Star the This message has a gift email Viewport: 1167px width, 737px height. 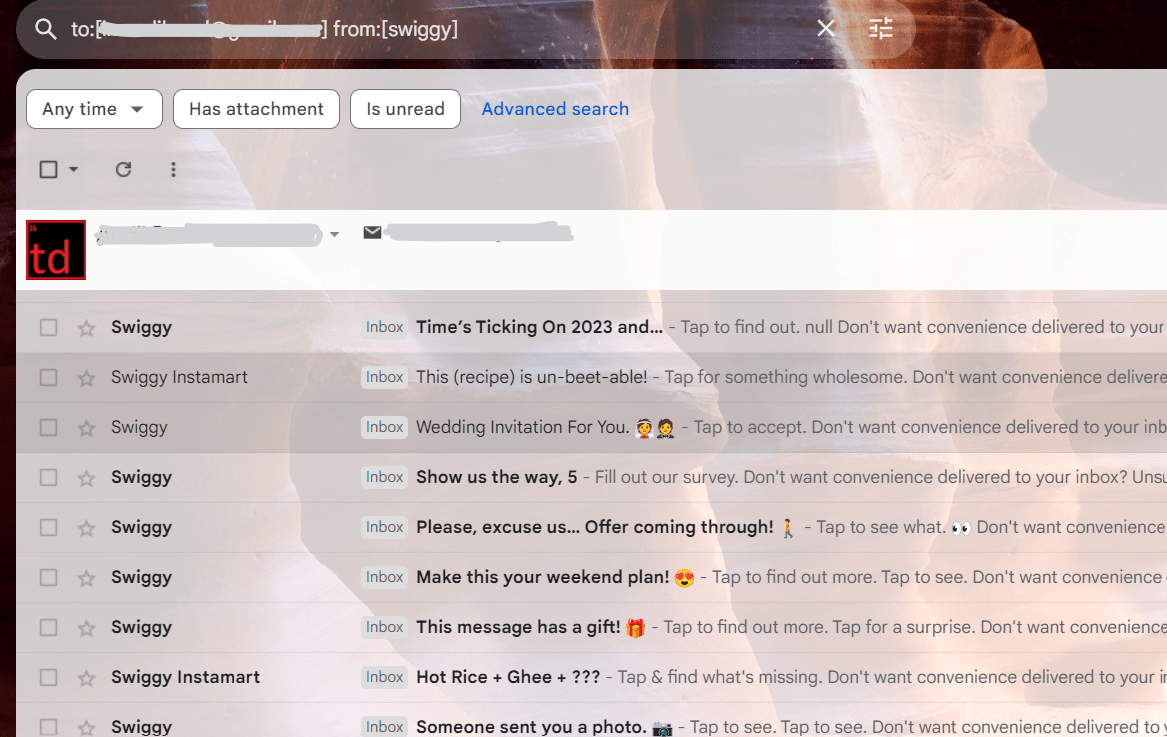[x=86, y=627]
